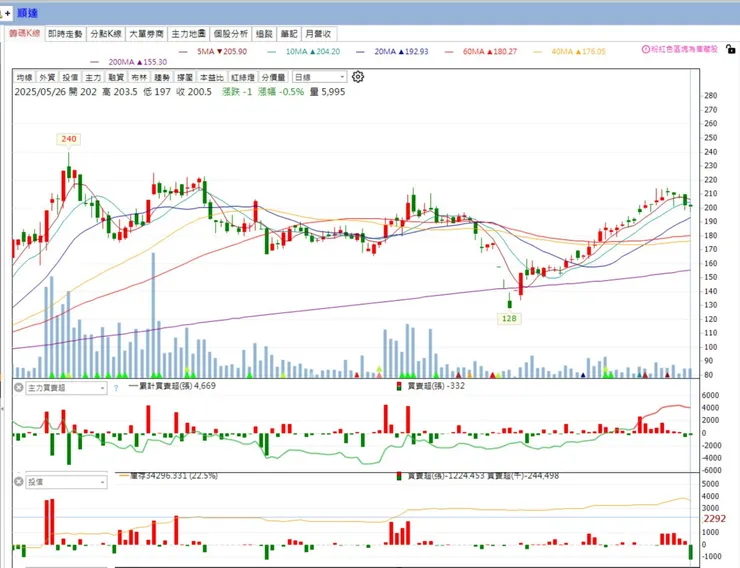Open the 個股分析 tab

tap(230, 34)
